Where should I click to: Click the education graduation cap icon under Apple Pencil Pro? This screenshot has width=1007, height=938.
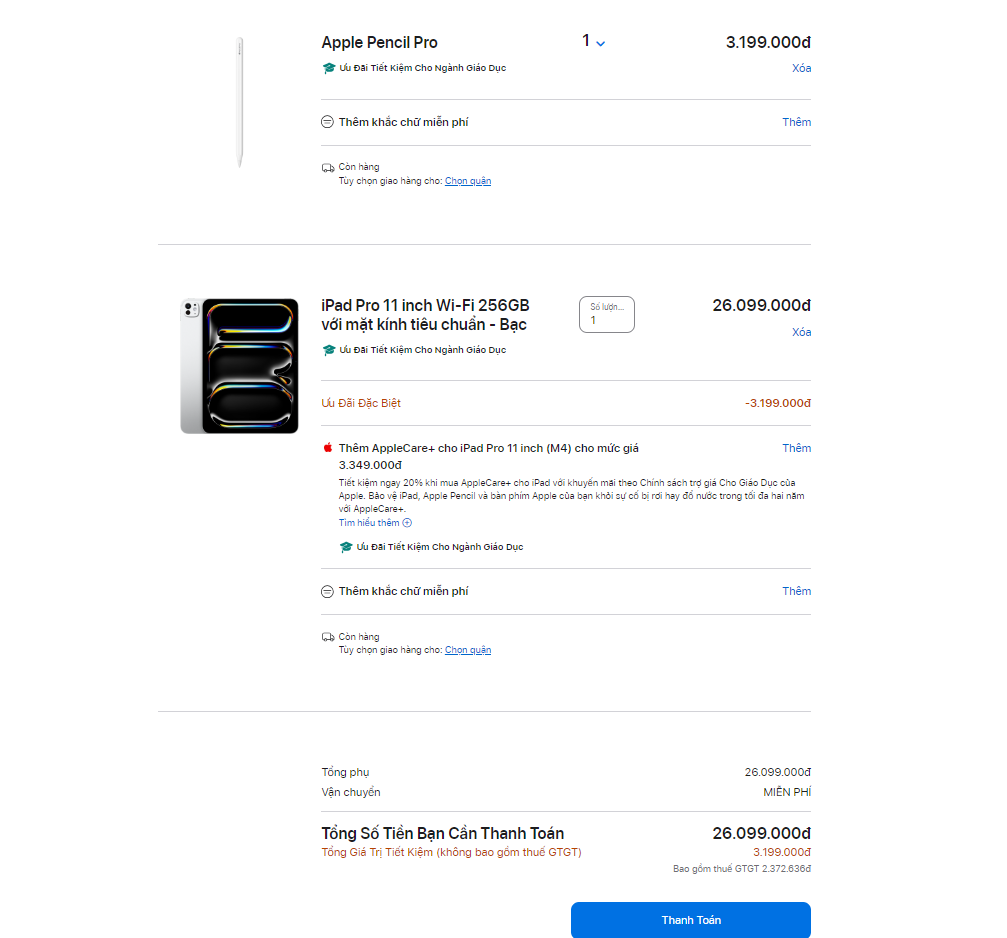[329, 68]
